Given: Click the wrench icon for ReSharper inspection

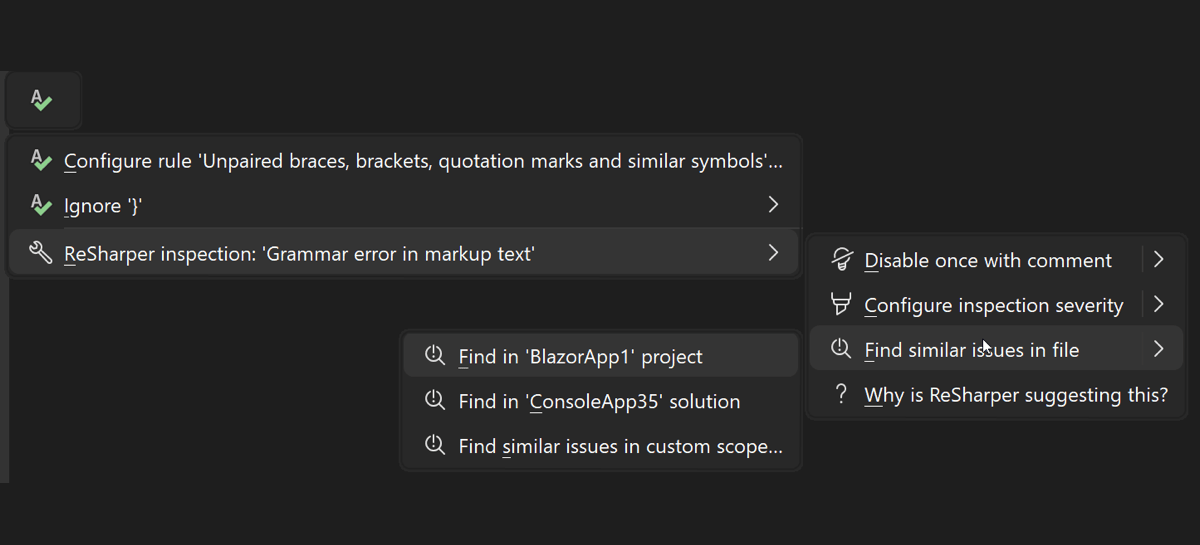Looking at the screenshot, I should [41, 253].
